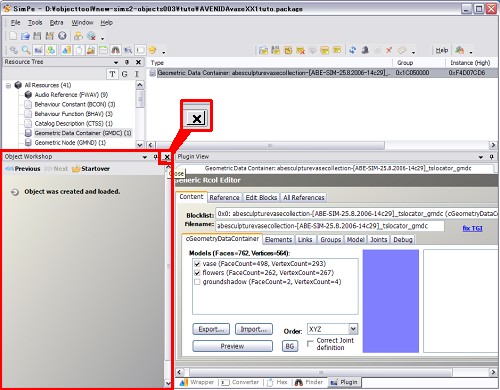The image size is (500, 390).
Task: Click the Preview button
Action: [232, 346]
